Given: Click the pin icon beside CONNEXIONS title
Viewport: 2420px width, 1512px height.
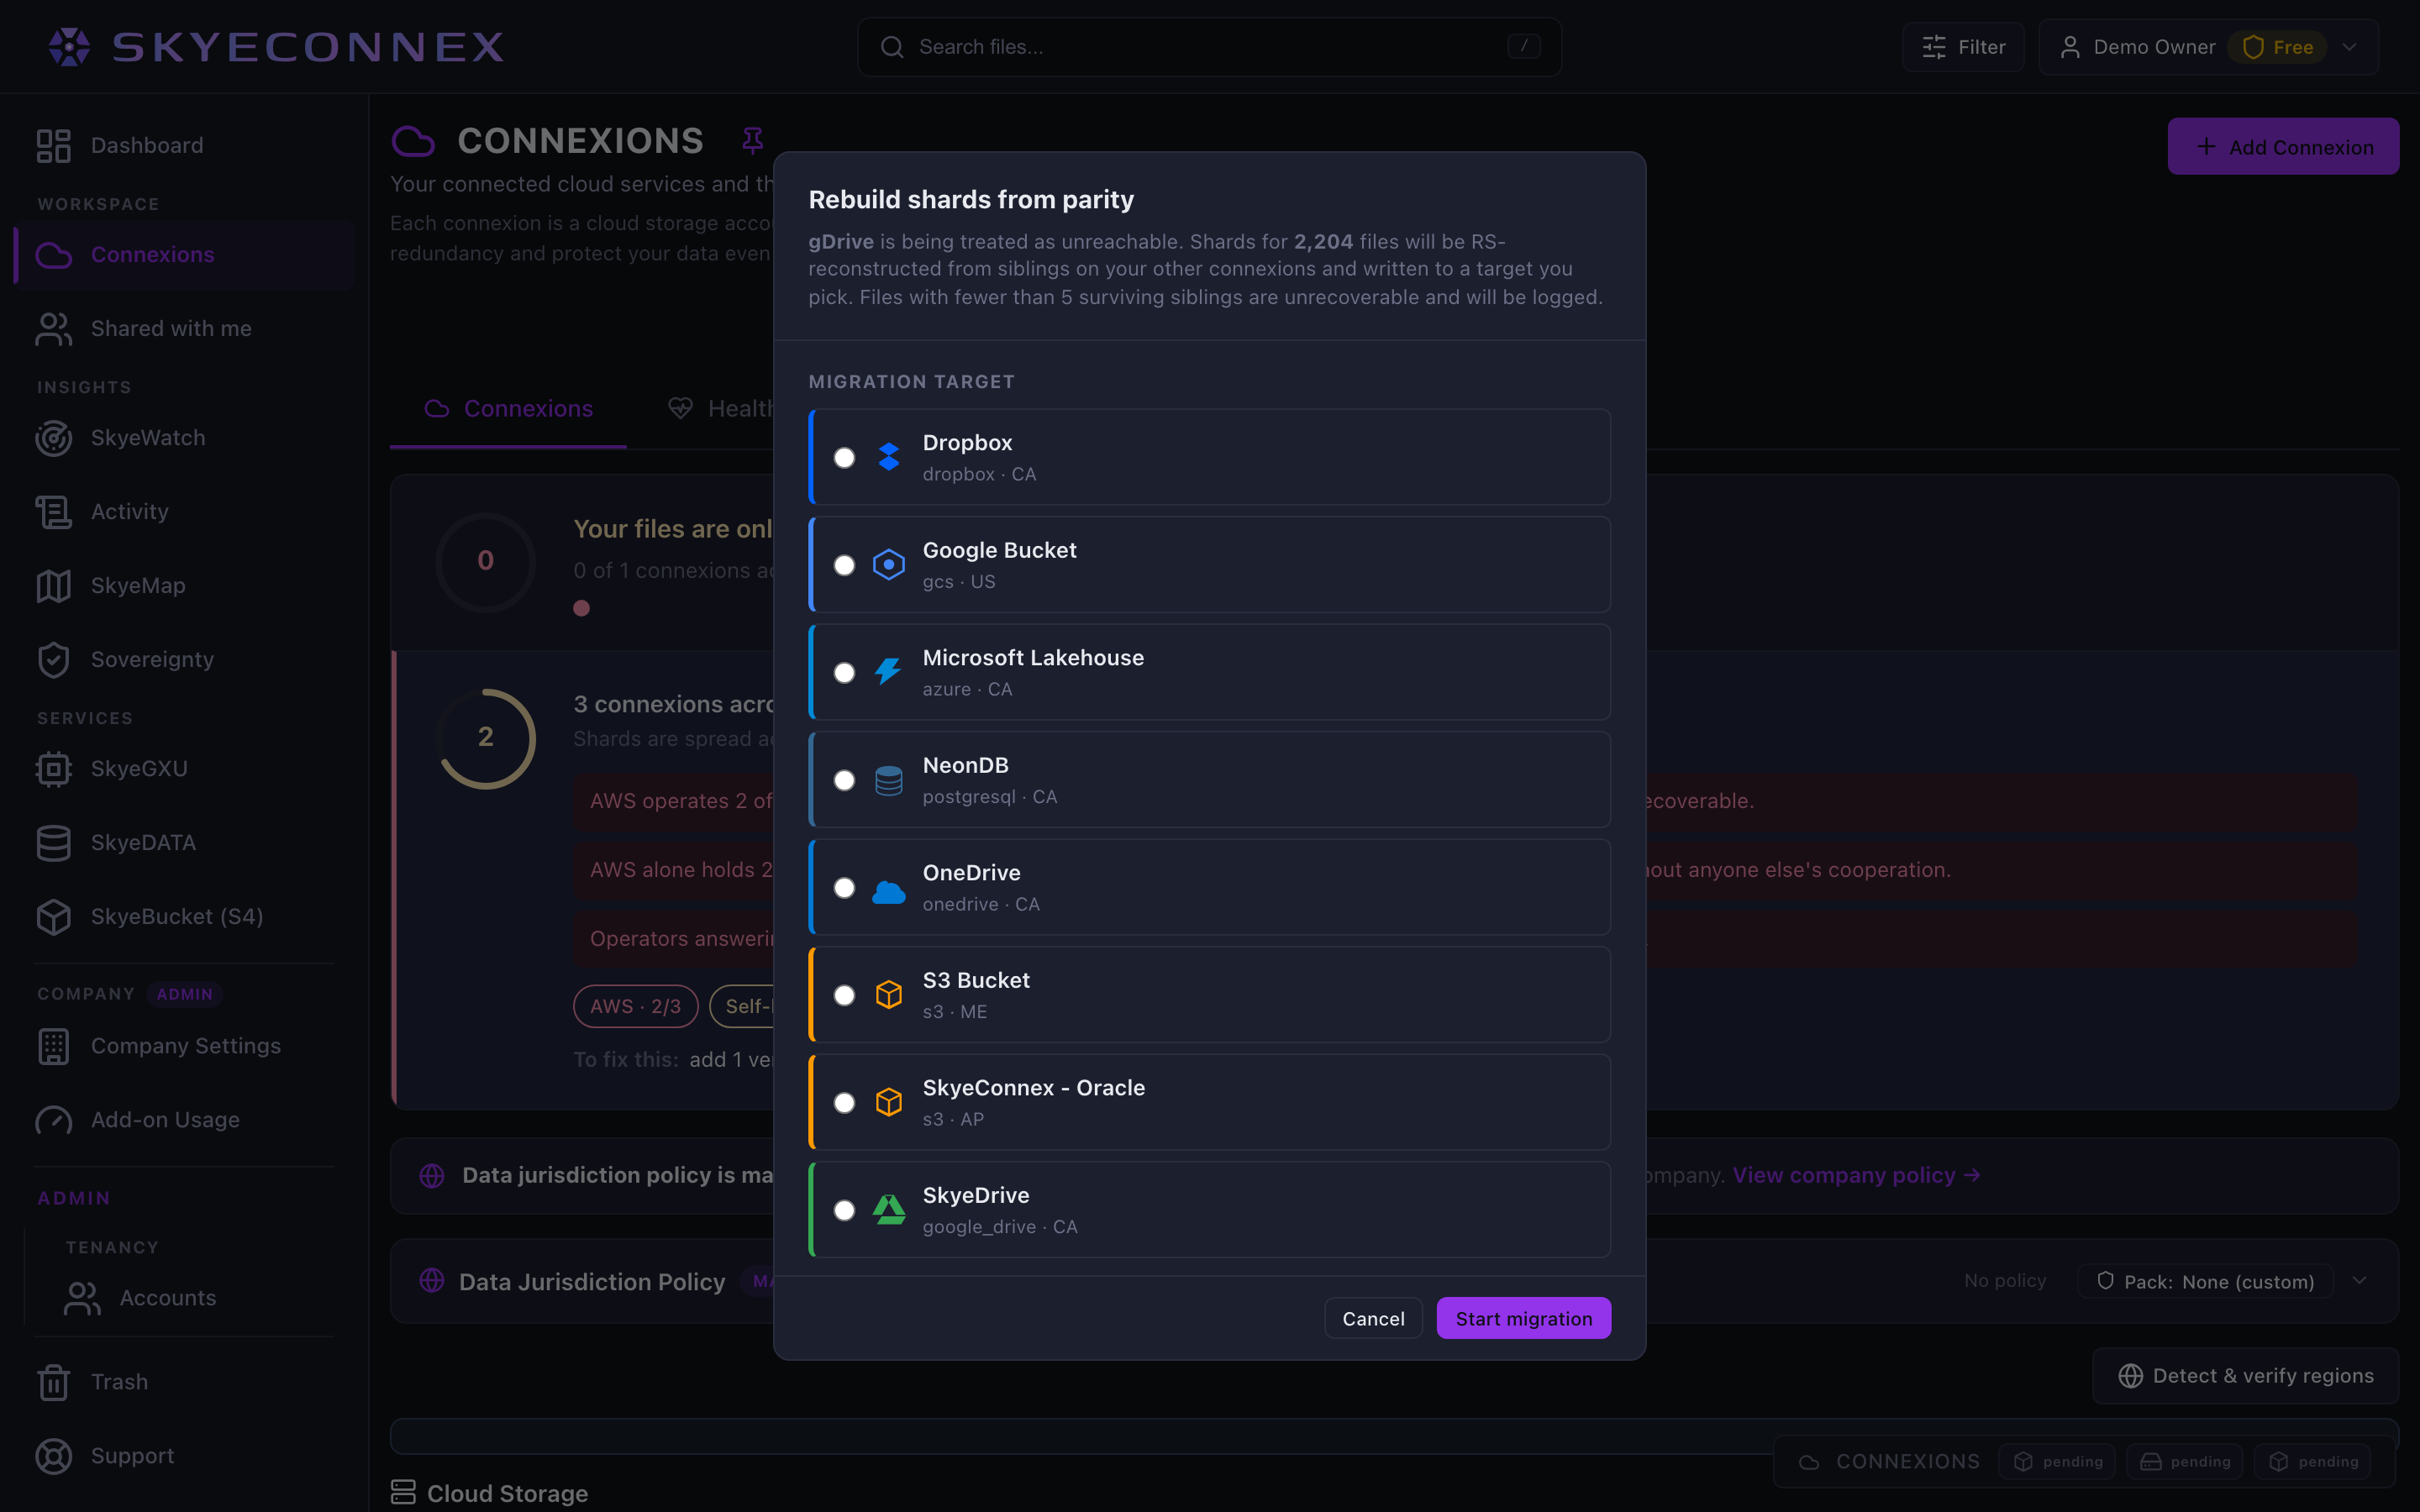Looking at the screenshot, I should point(753,141).
